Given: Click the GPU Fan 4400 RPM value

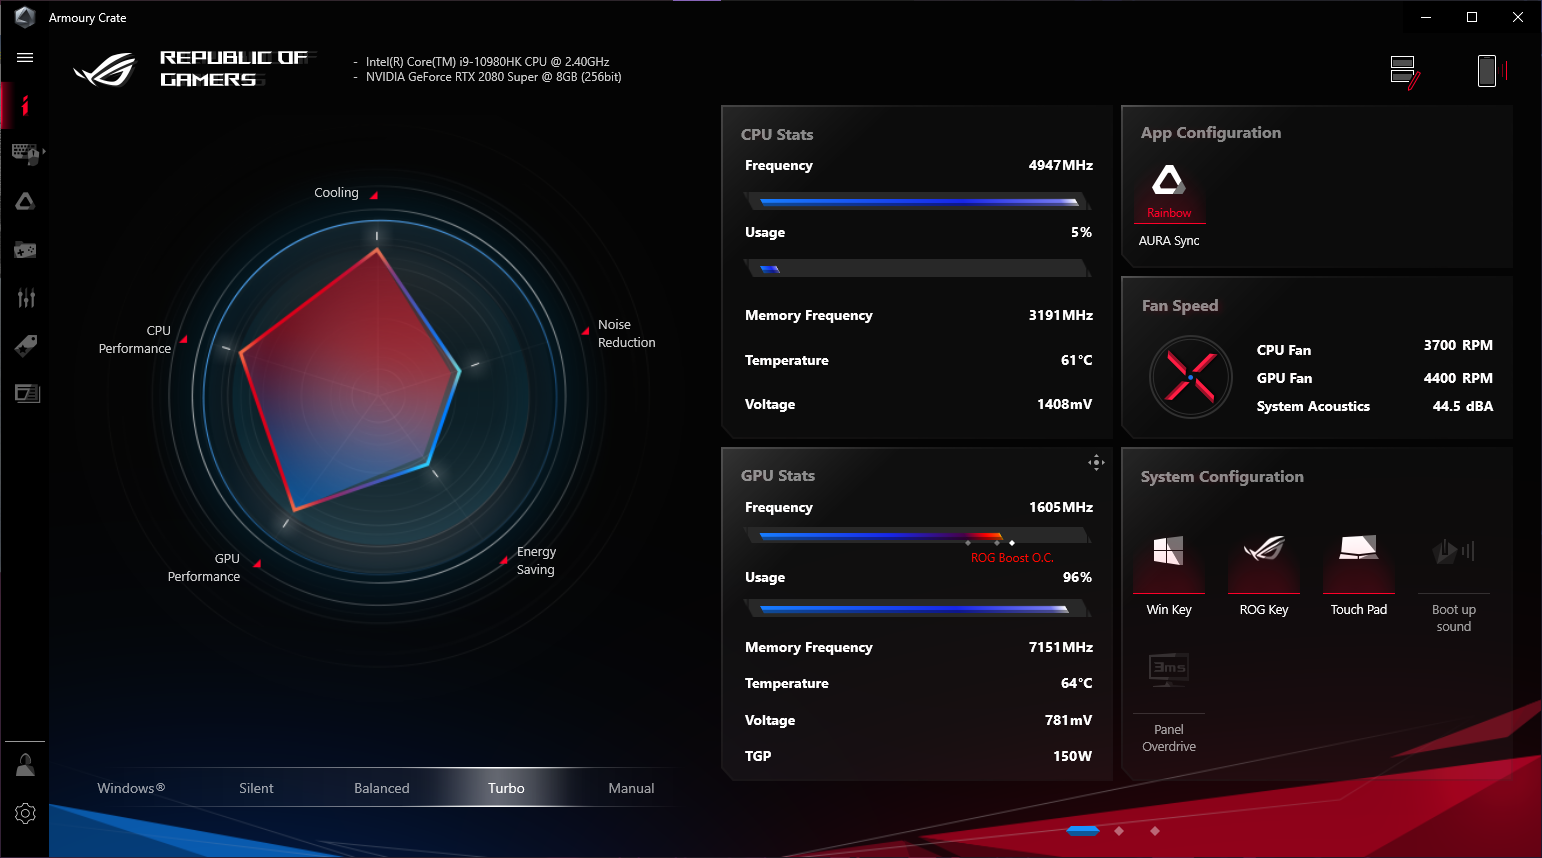Looking at the screenshot, I should click(1458, 378).
